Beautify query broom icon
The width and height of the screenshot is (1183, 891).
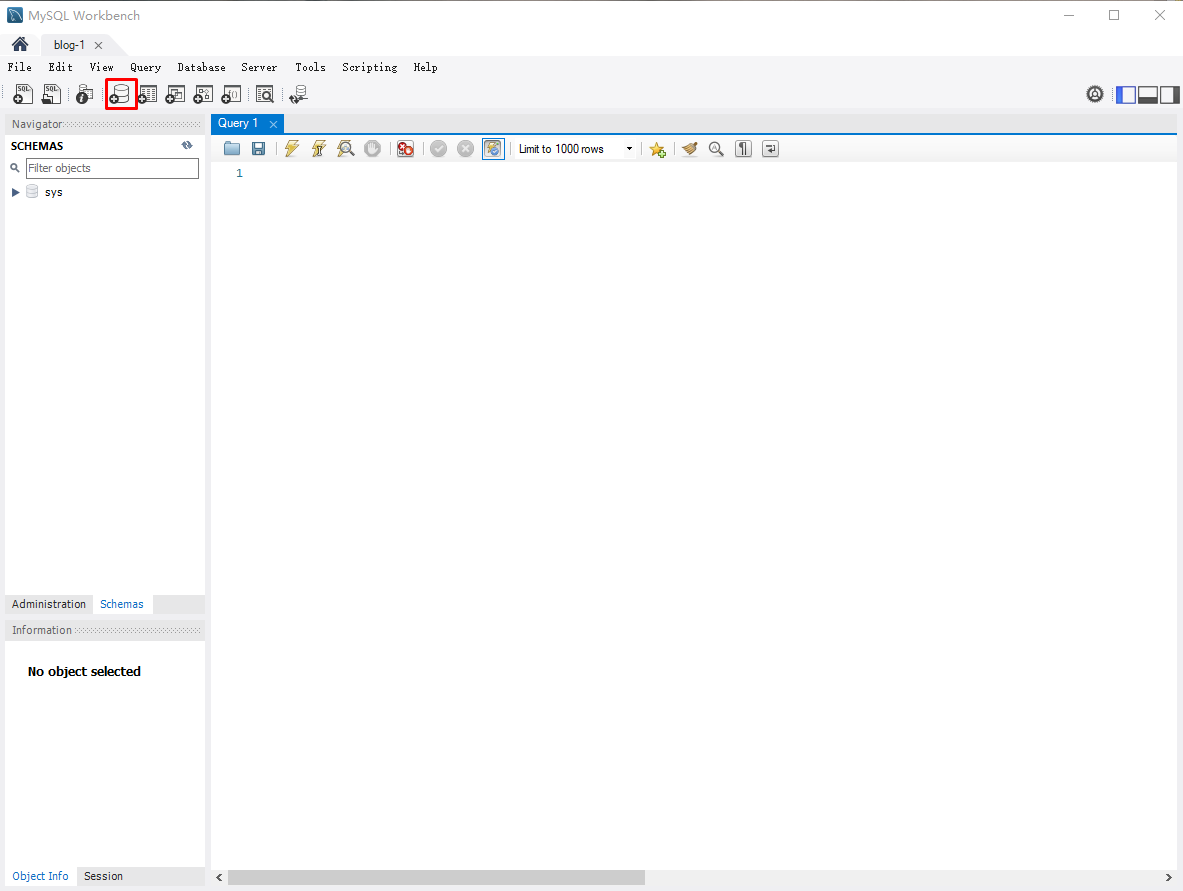pos(690,149)
